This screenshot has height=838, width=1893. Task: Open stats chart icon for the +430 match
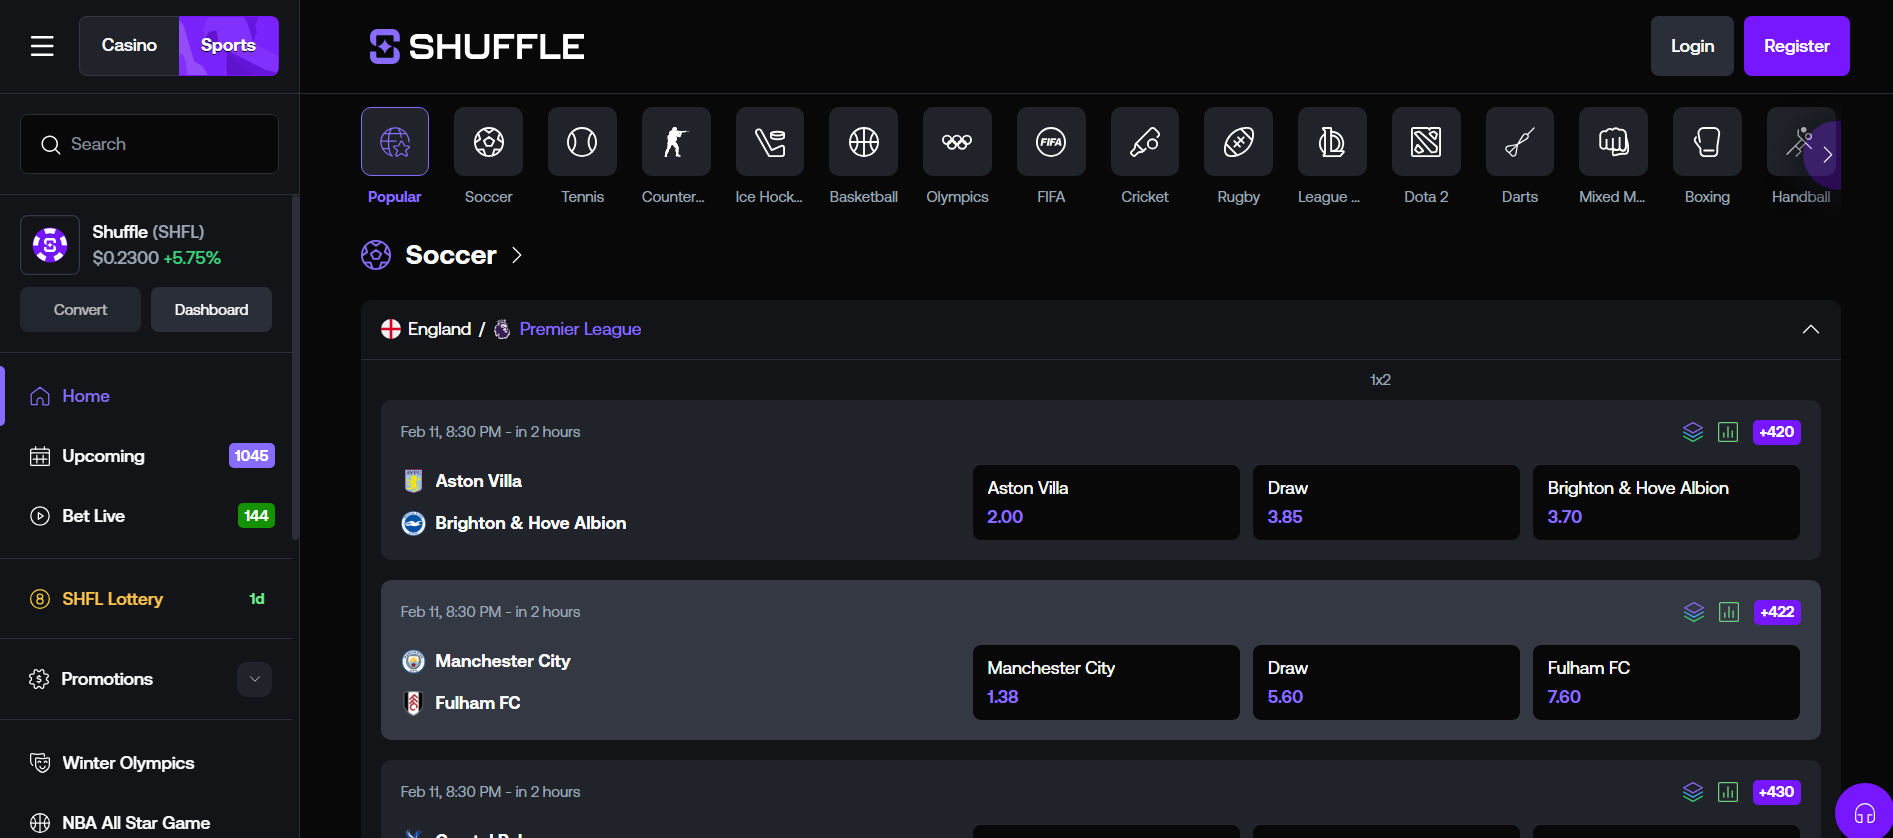[x=1728, y=792]
